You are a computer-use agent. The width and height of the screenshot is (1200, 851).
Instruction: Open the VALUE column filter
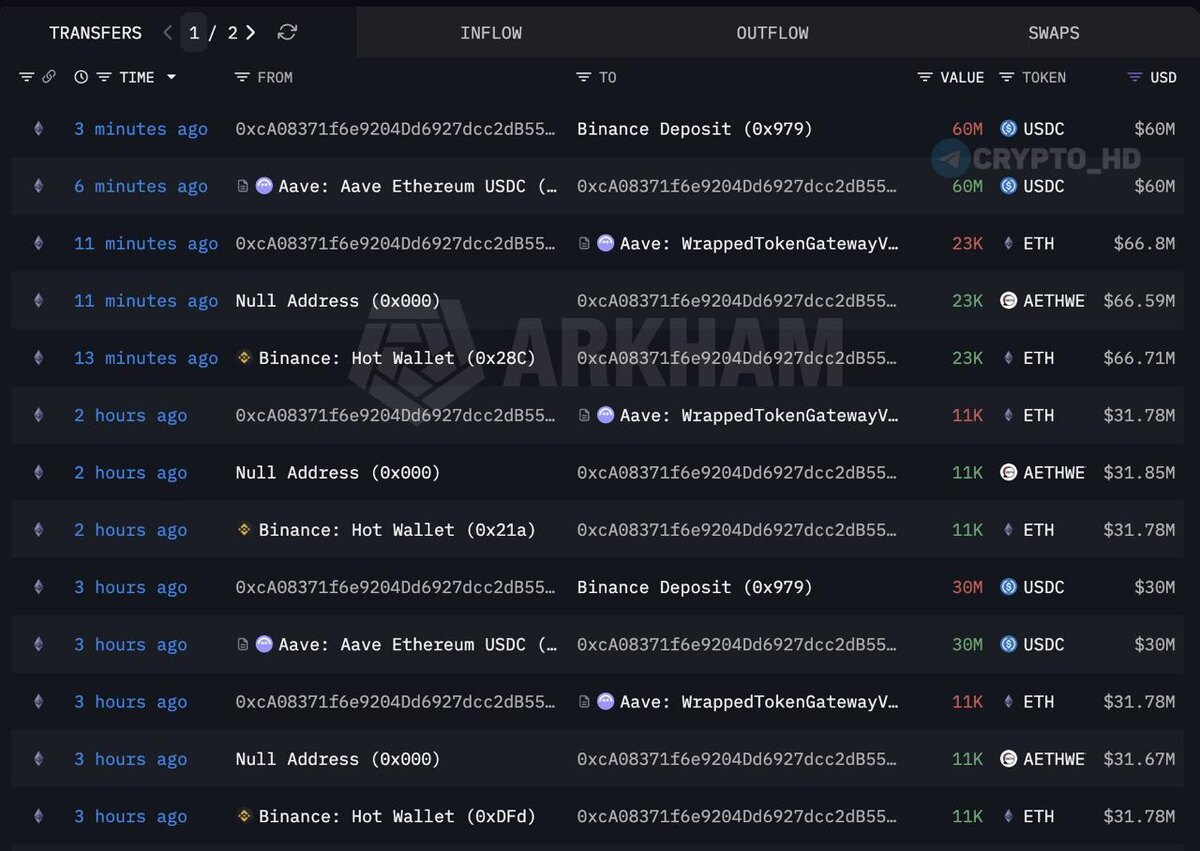925,77
